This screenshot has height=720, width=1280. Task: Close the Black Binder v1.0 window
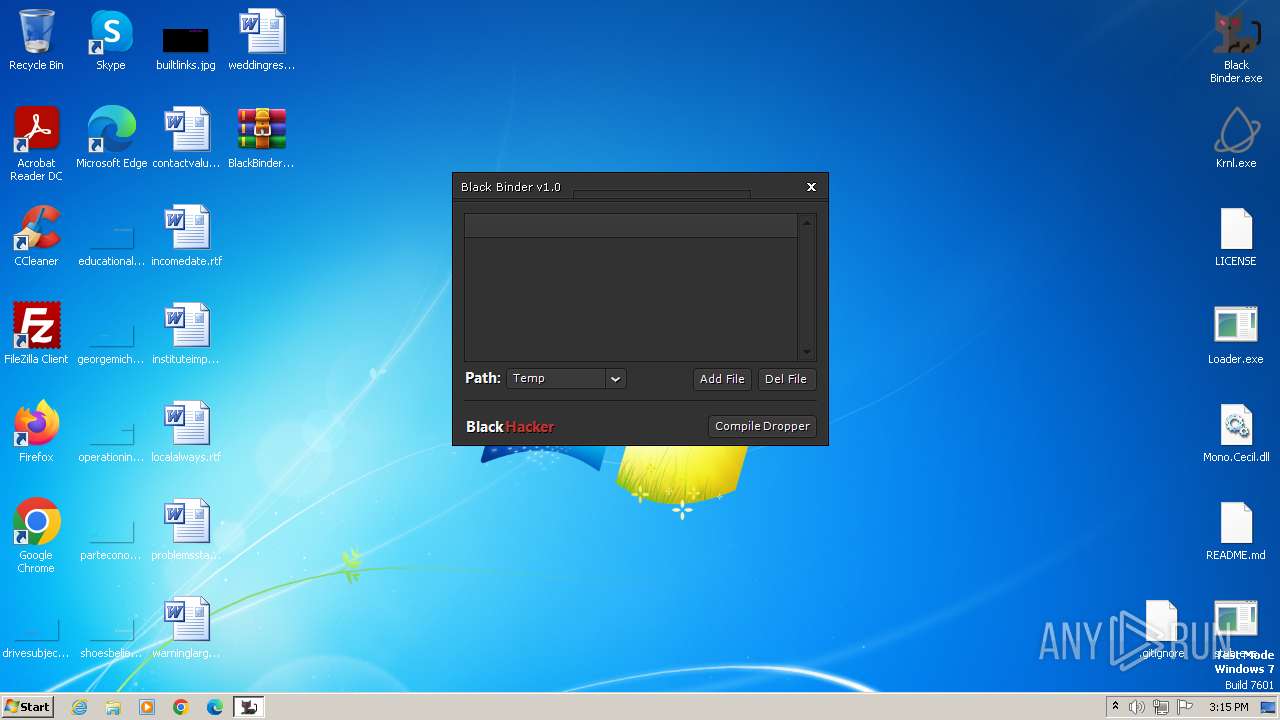point(811,187)
